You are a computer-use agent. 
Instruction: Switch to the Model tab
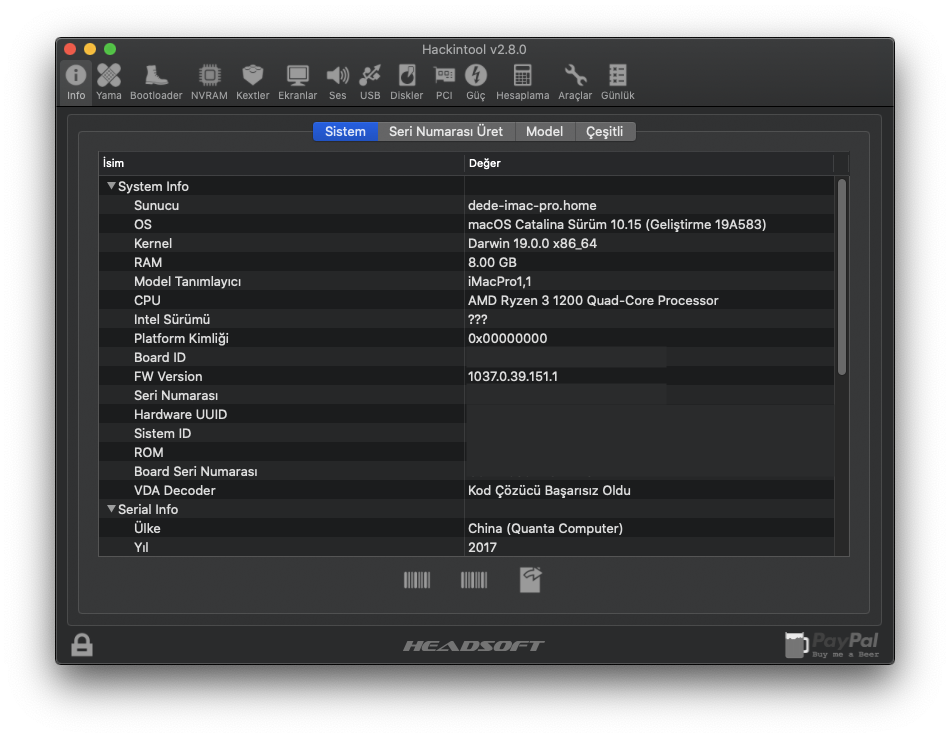click(x=544, y=132)
